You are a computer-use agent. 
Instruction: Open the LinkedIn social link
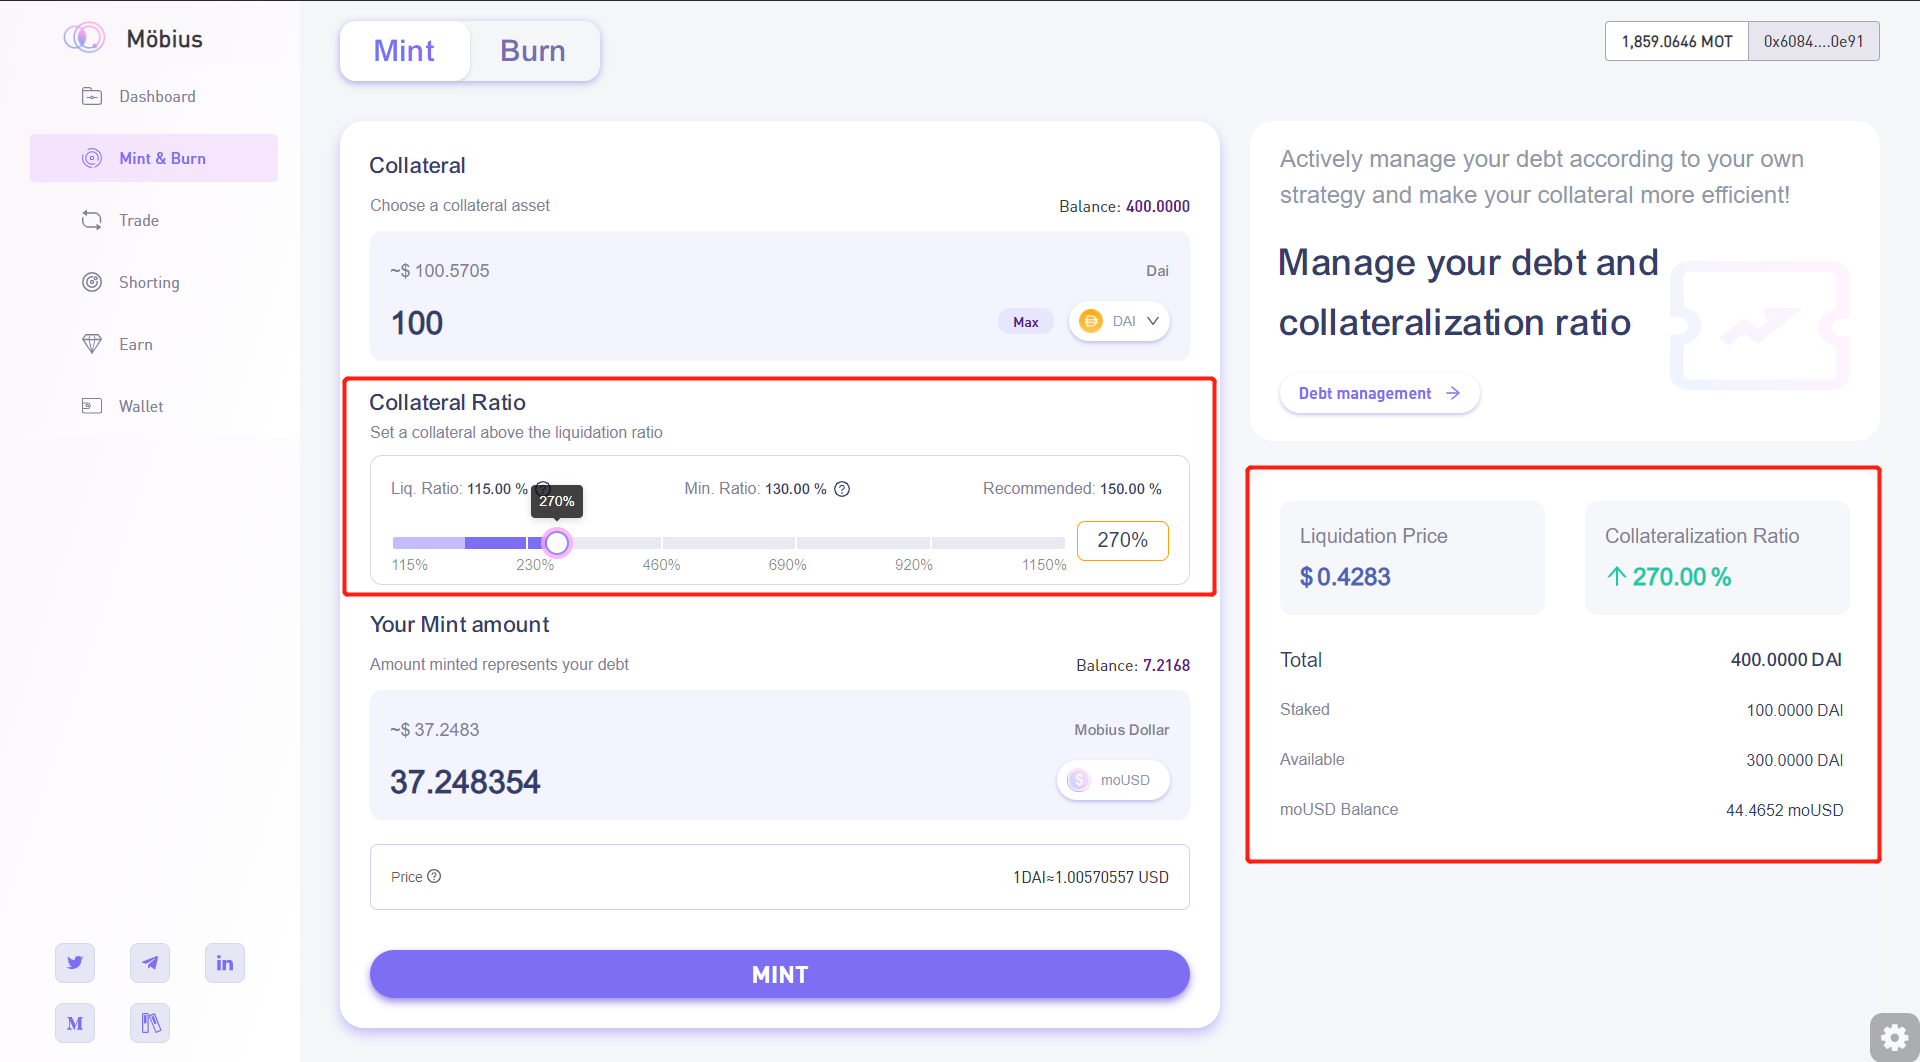pos(225,963)
